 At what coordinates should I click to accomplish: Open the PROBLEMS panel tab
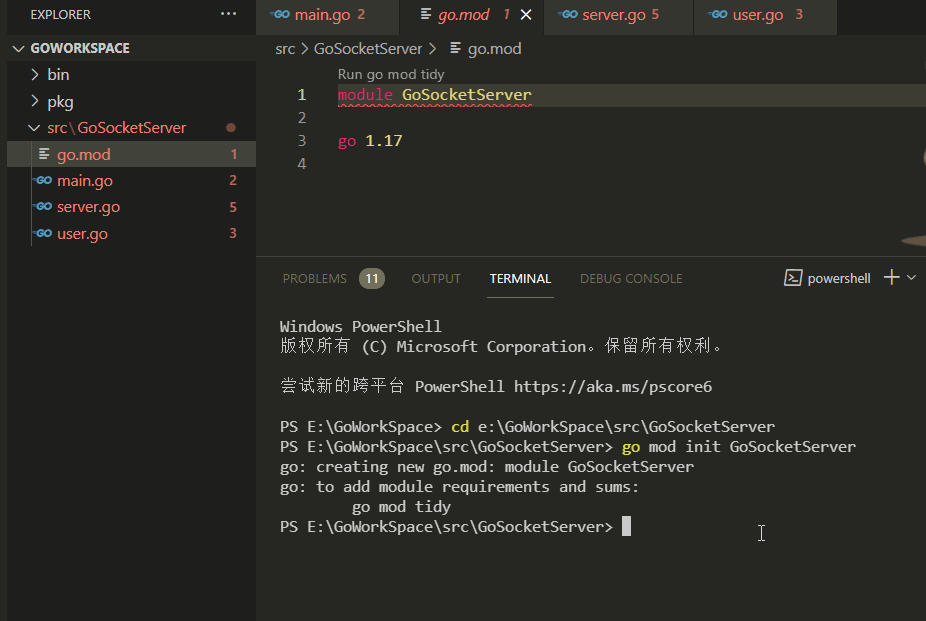[x=314, y=279]
